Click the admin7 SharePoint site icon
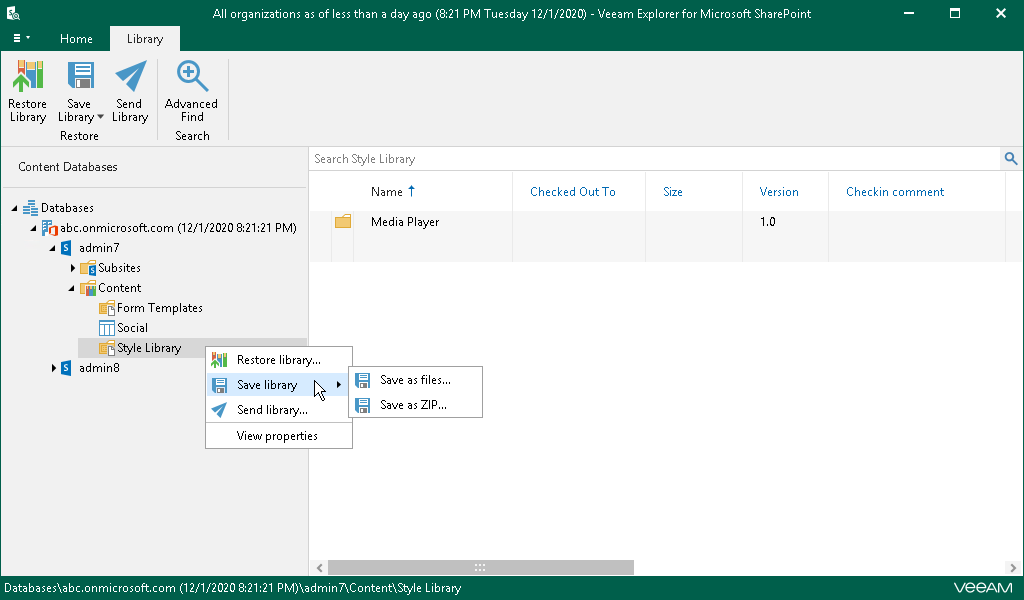The image size is (1024, 600). (x=66, y=248)
